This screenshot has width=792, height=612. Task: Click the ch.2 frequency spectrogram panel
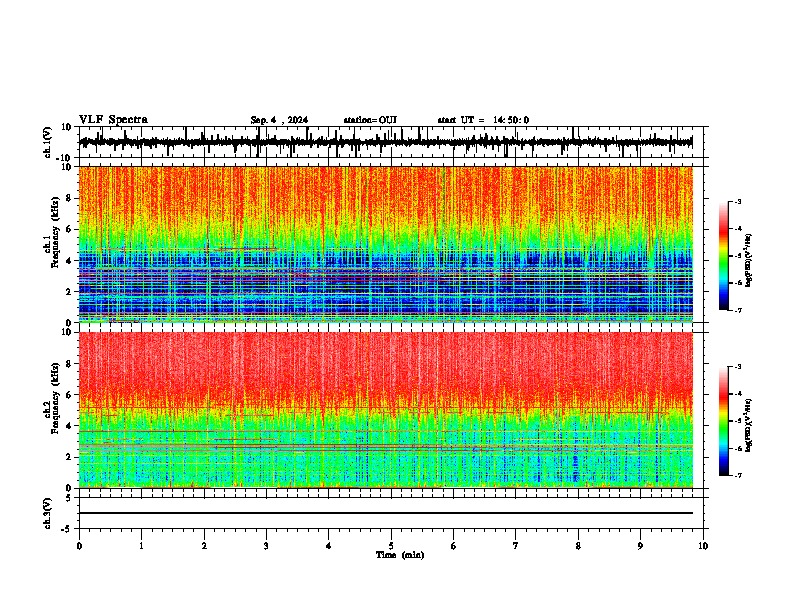[386, 410]
